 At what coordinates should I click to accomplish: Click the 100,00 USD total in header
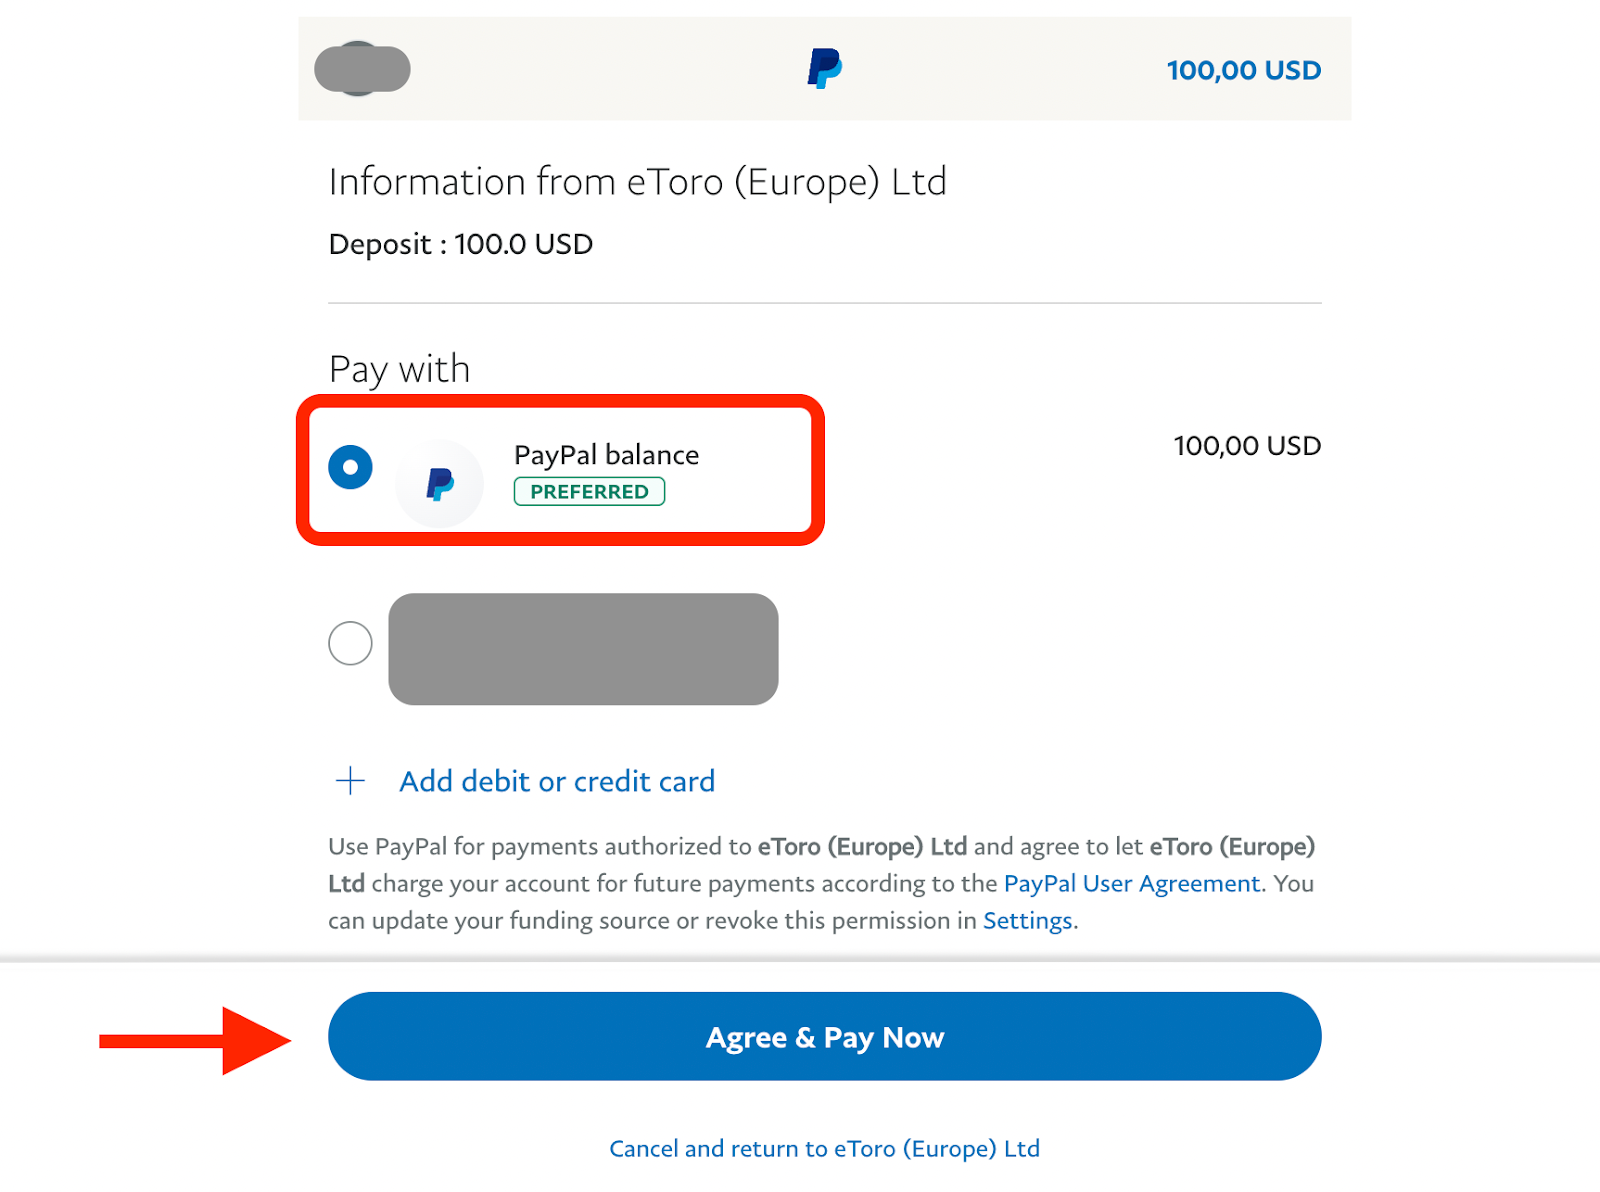[x=1244, y=70]
